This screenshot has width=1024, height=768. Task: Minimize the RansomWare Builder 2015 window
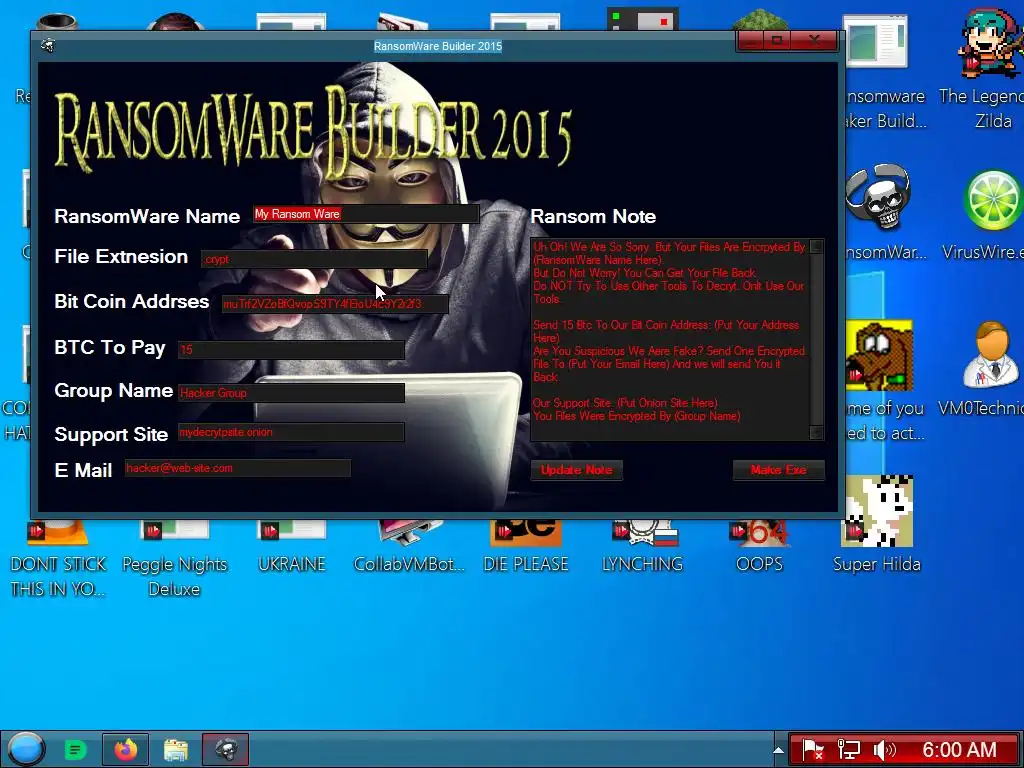(753, 40)
